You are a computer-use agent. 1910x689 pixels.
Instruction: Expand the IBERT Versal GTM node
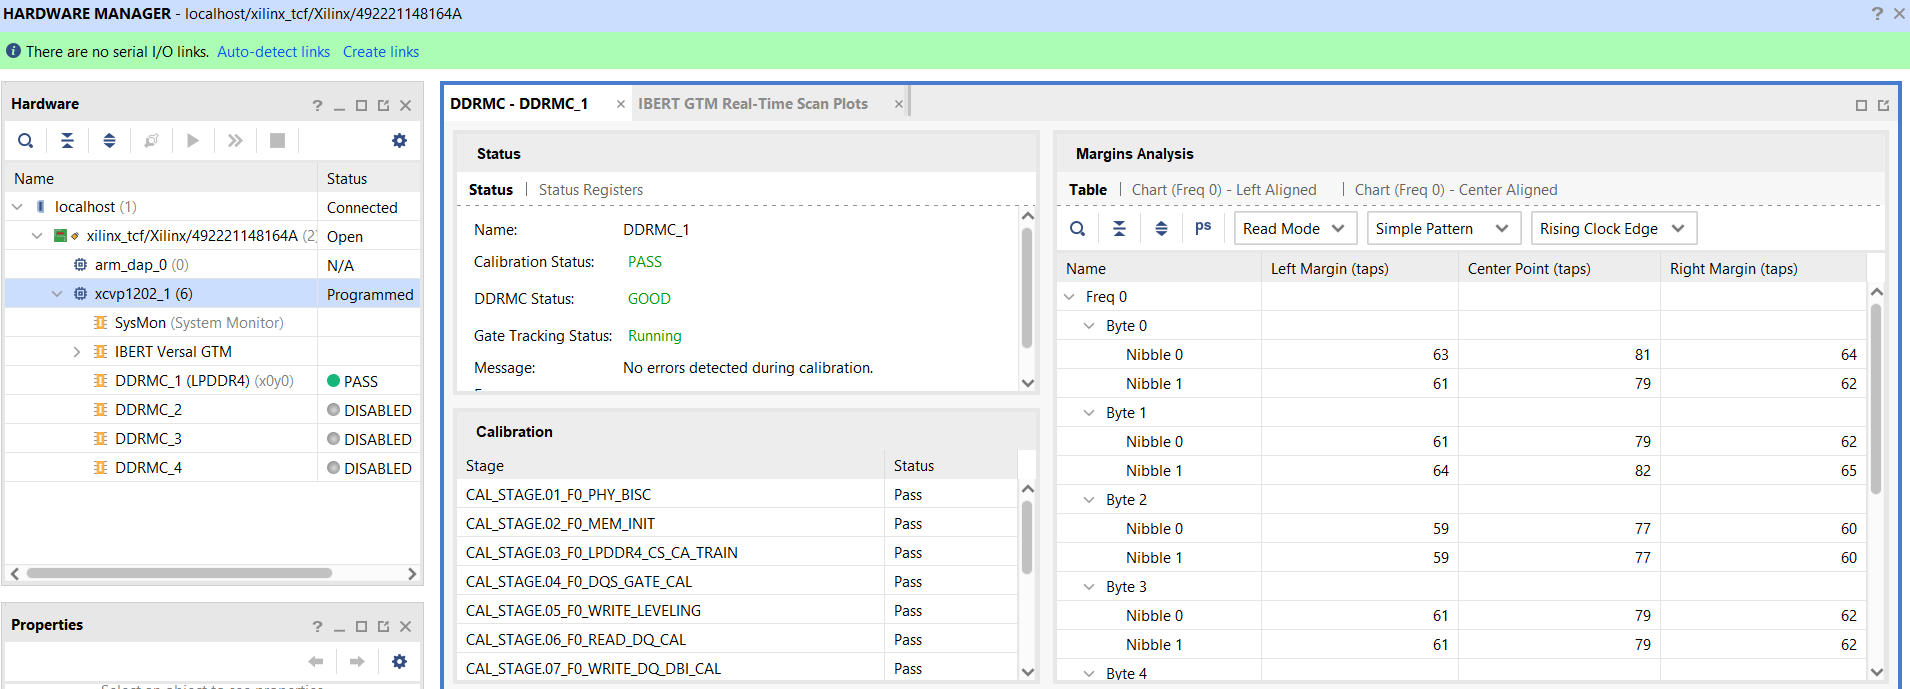coord(77,352)
